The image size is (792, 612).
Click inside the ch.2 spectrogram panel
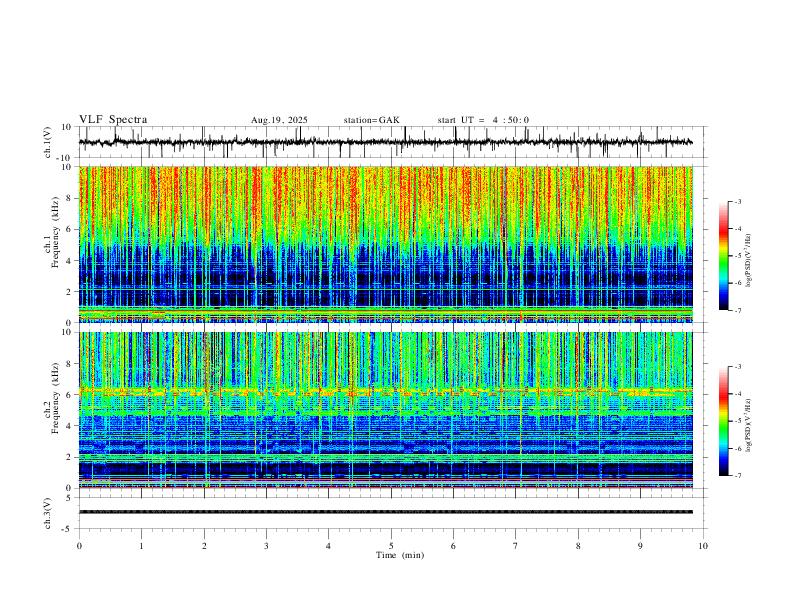coord(385,410)
